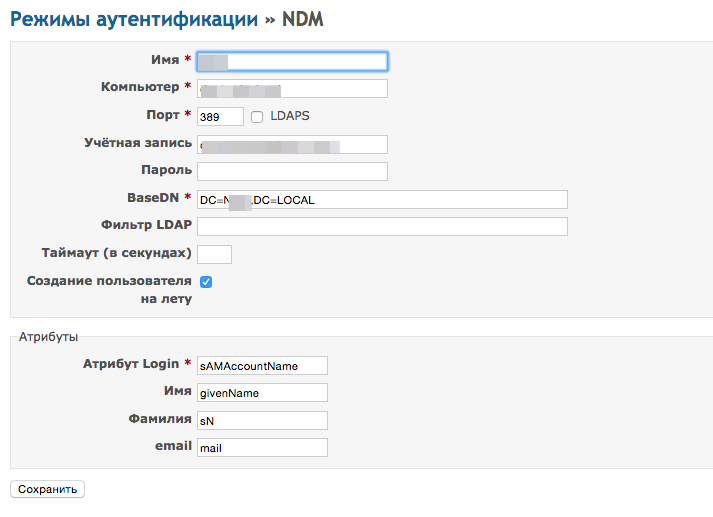Select the Атрибут Login label
Viewport: 713px width, 517px height.
(x=131, y=364)
